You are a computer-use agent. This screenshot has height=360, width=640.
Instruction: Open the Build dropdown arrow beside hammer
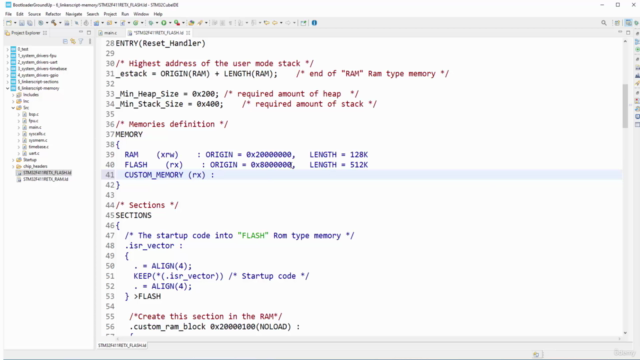point(60,23)
